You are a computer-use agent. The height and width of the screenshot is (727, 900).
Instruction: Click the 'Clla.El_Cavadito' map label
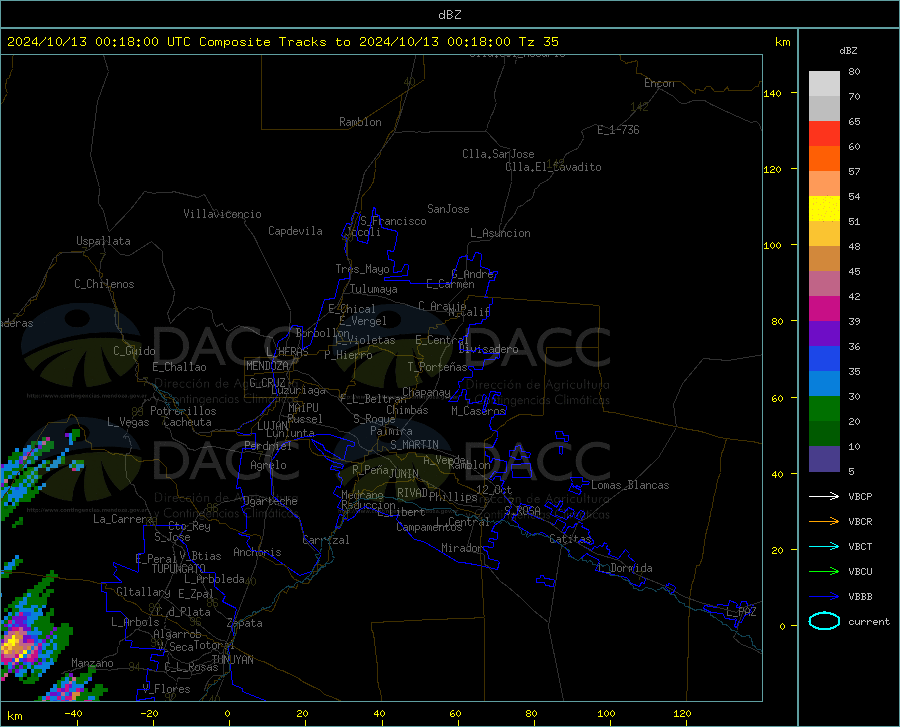coord(553,167)
